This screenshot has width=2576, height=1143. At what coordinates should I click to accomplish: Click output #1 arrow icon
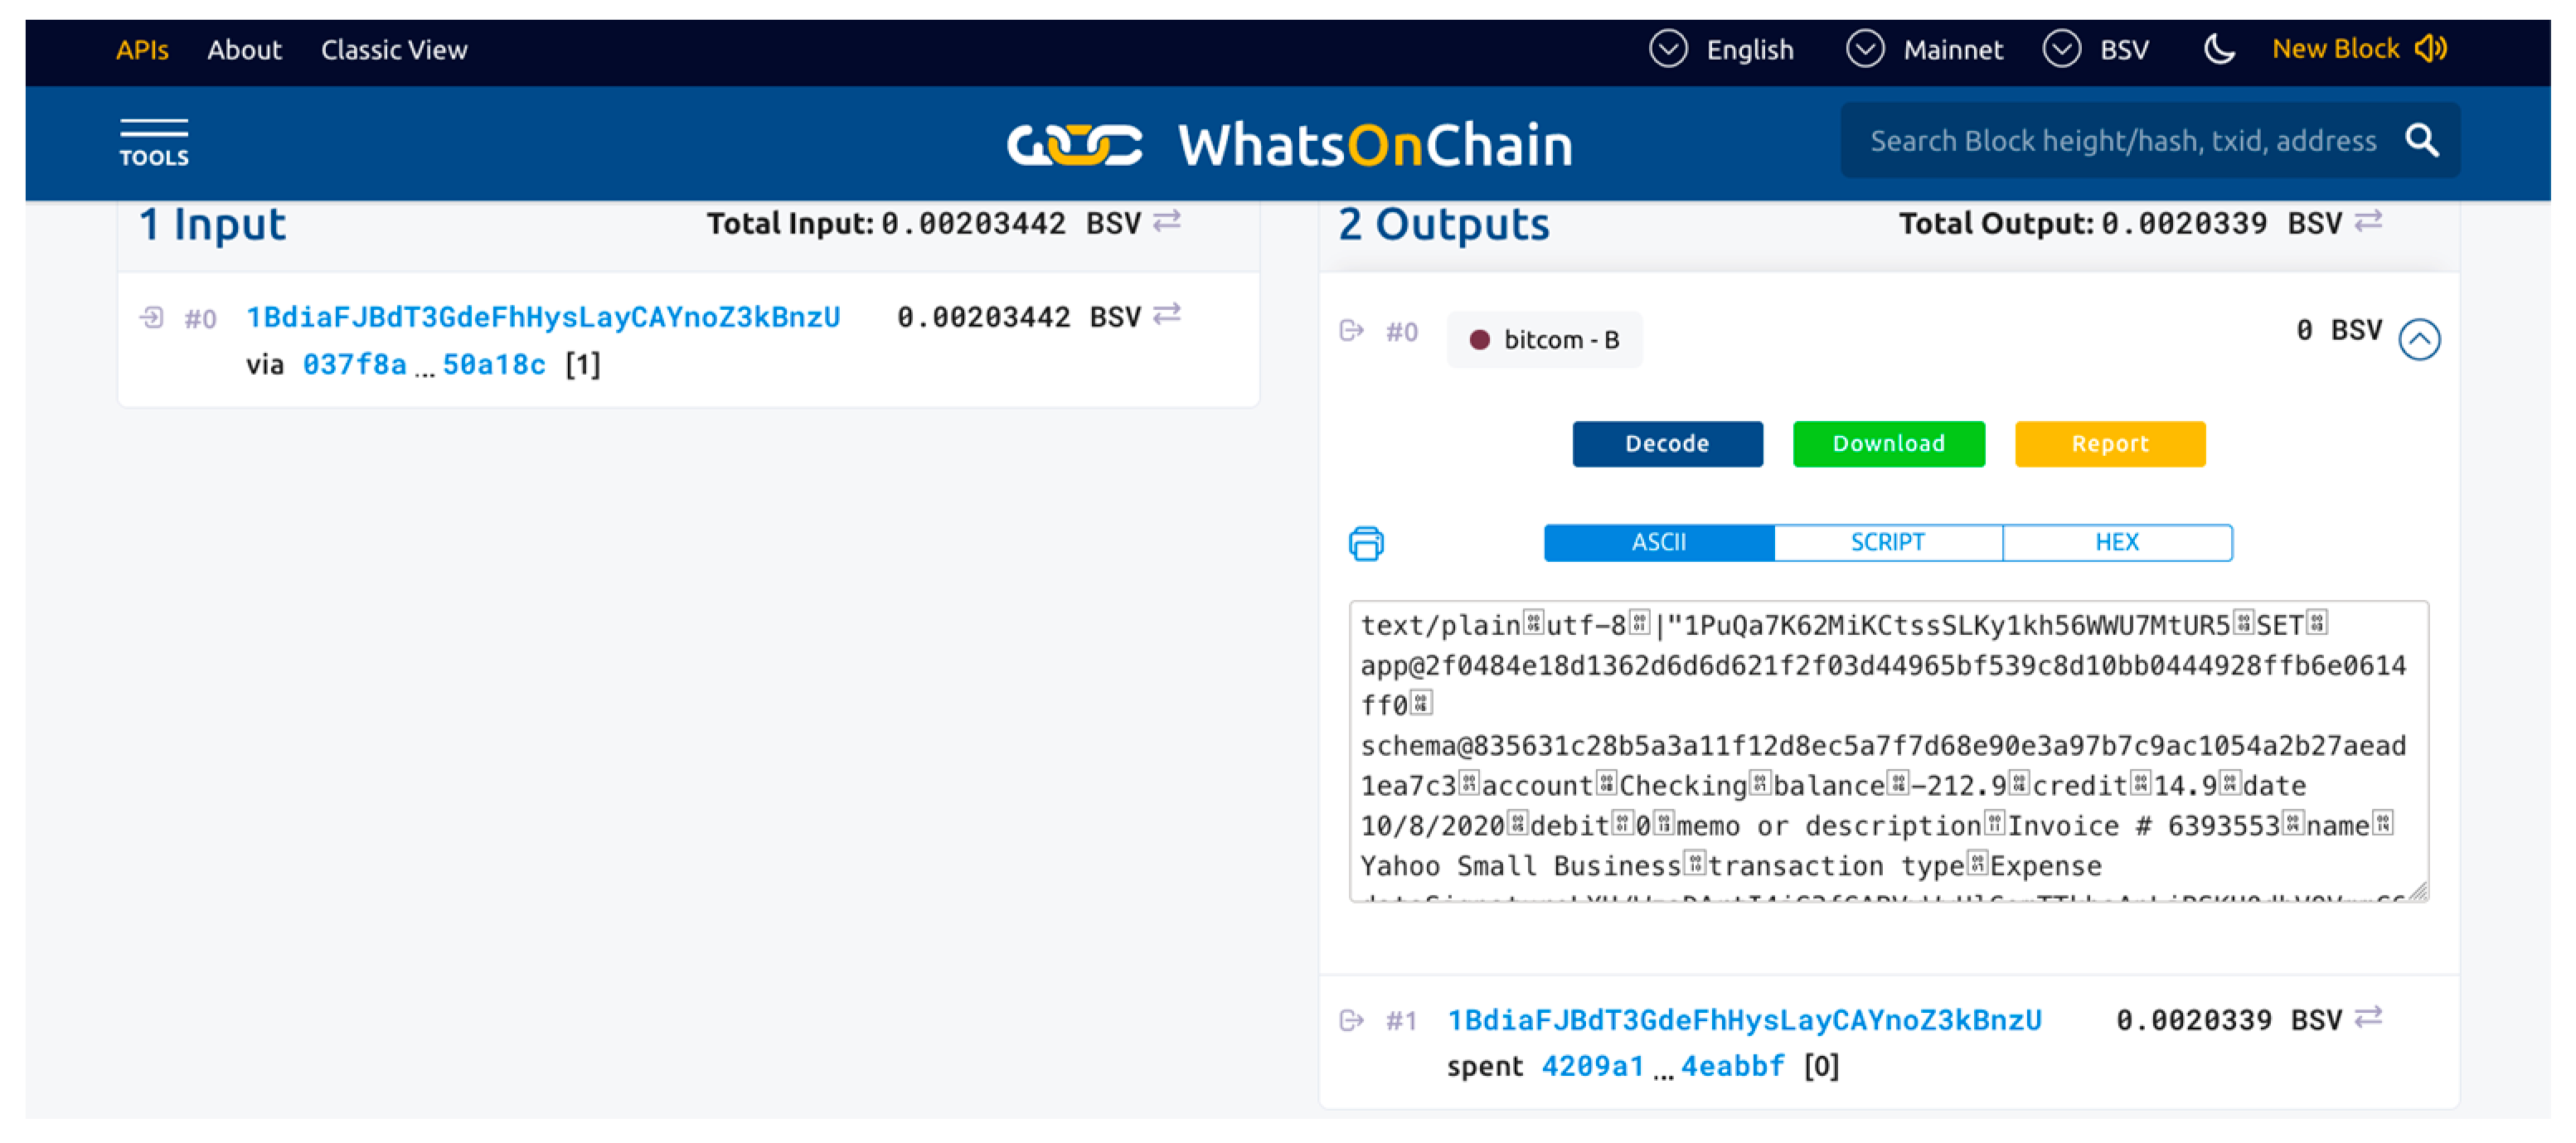[1352, 1020]
